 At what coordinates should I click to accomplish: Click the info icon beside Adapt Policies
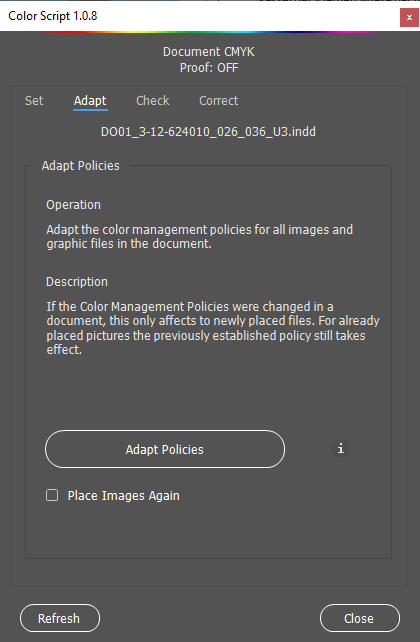(x=340, y=449)
